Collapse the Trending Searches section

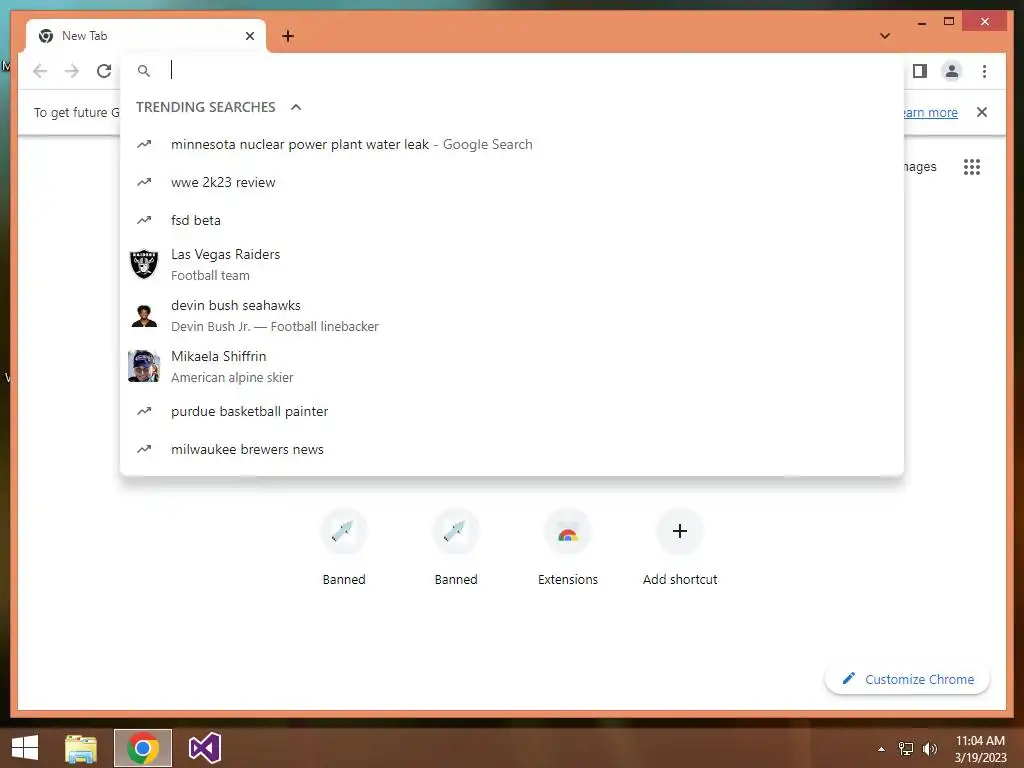click(296, 107)
